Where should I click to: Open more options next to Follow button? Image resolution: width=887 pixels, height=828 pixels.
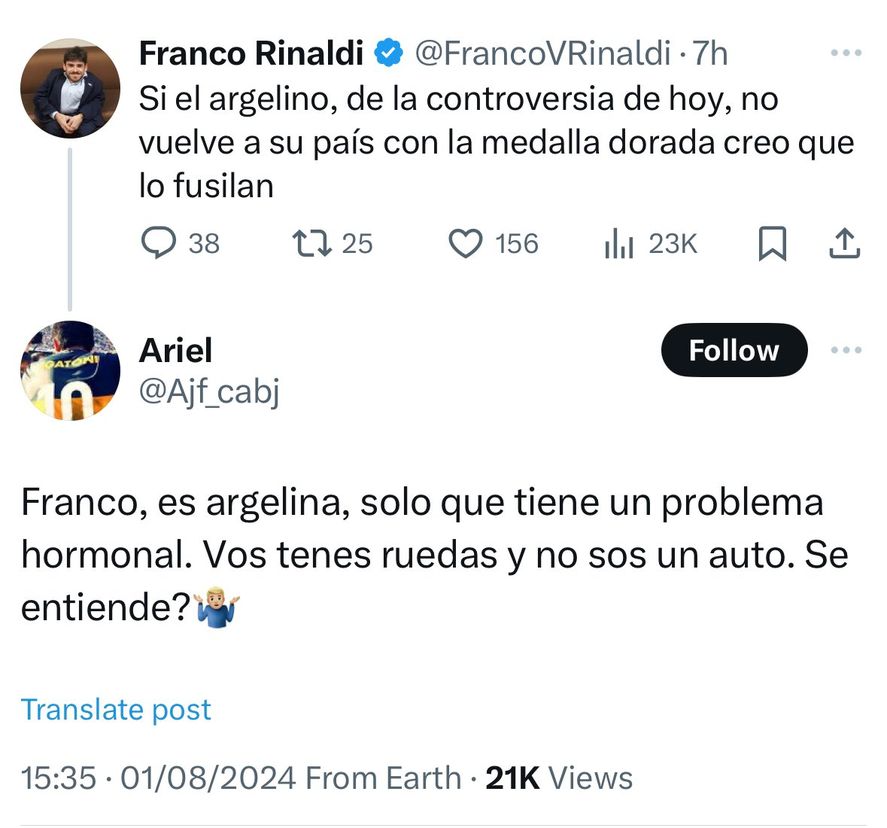click(846, 350)
